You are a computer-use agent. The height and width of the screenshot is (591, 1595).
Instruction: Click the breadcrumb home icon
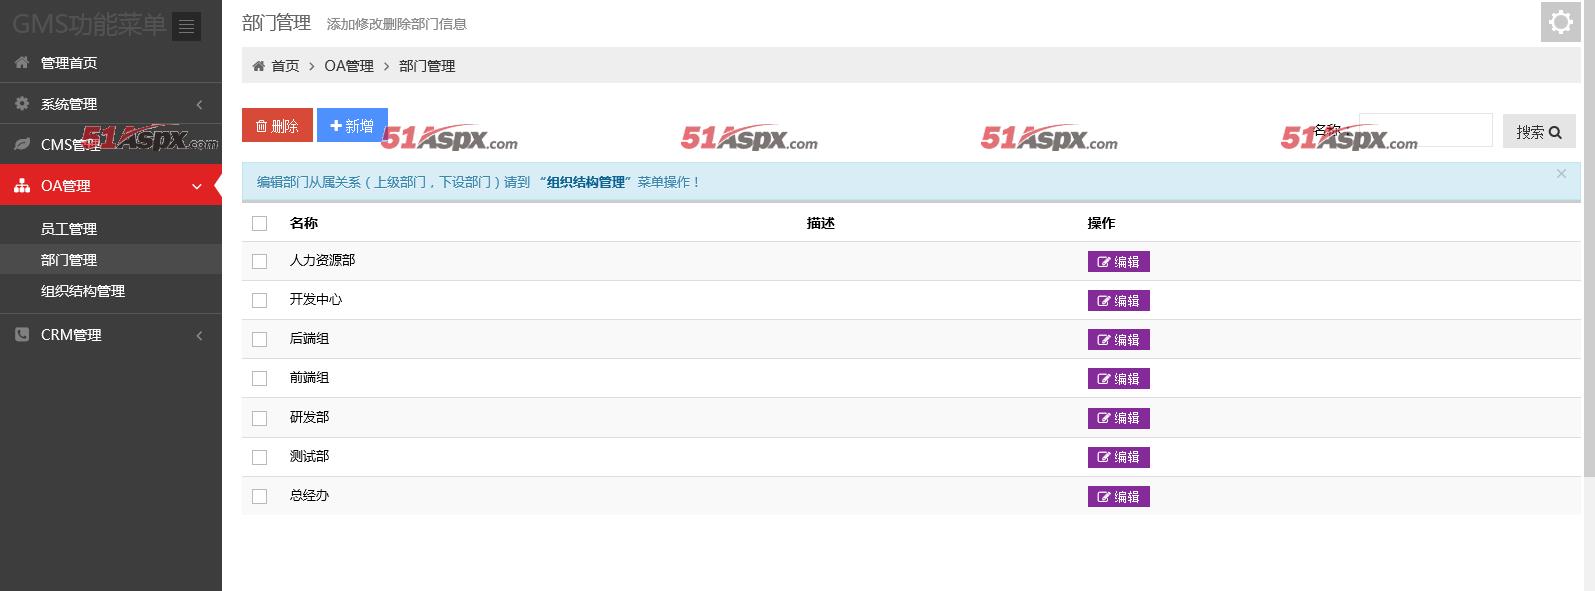pos(259,66)
